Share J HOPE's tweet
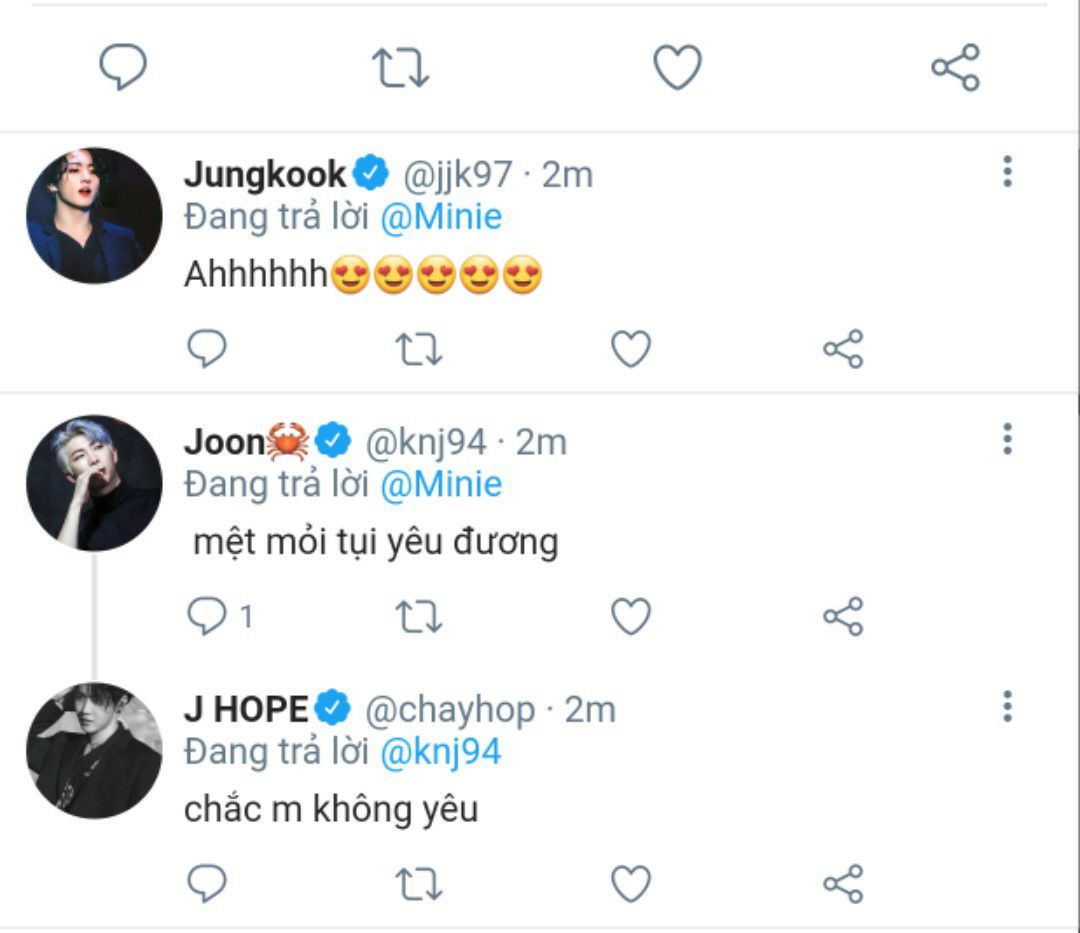 pyautogui.click(x=843, y=884)
